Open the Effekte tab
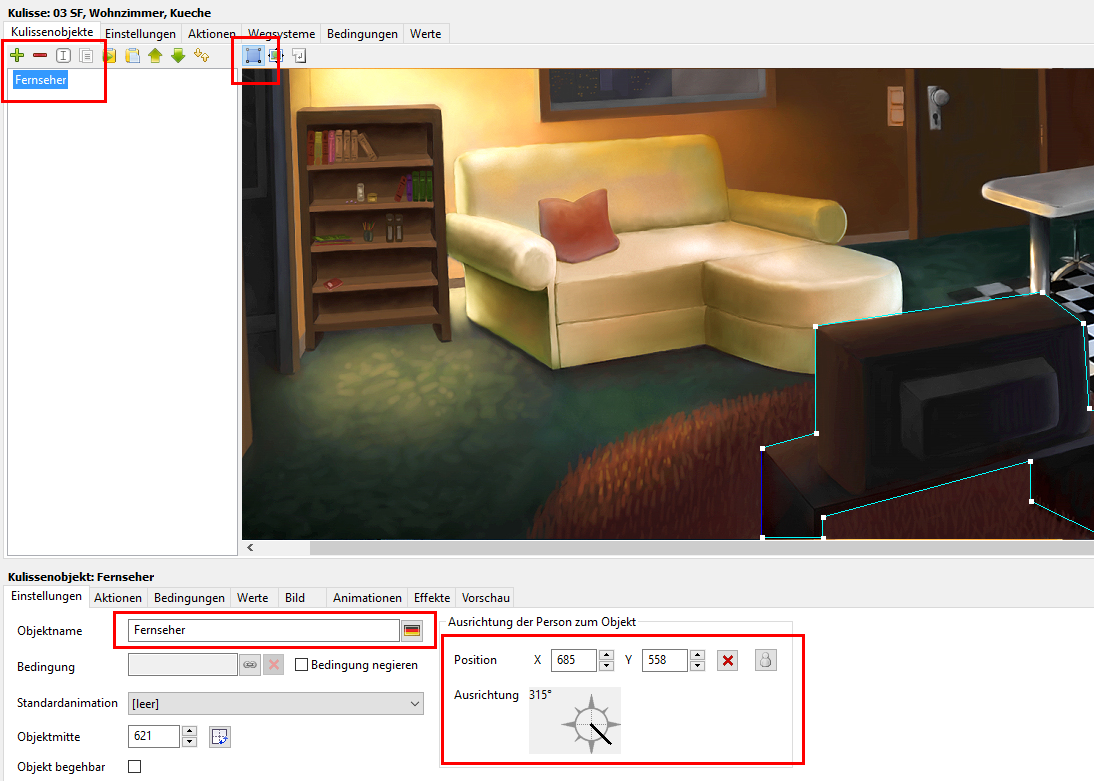 (432, 597)
